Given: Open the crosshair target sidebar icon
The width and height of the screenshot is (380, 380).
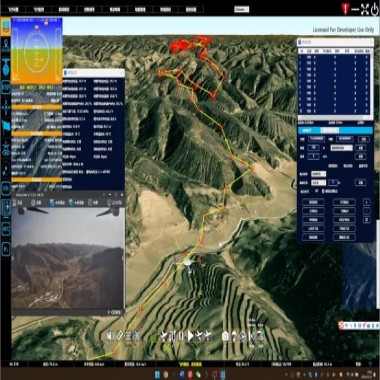Looking at the screenshot, I should pyautogui.click(x=6, y=108).
